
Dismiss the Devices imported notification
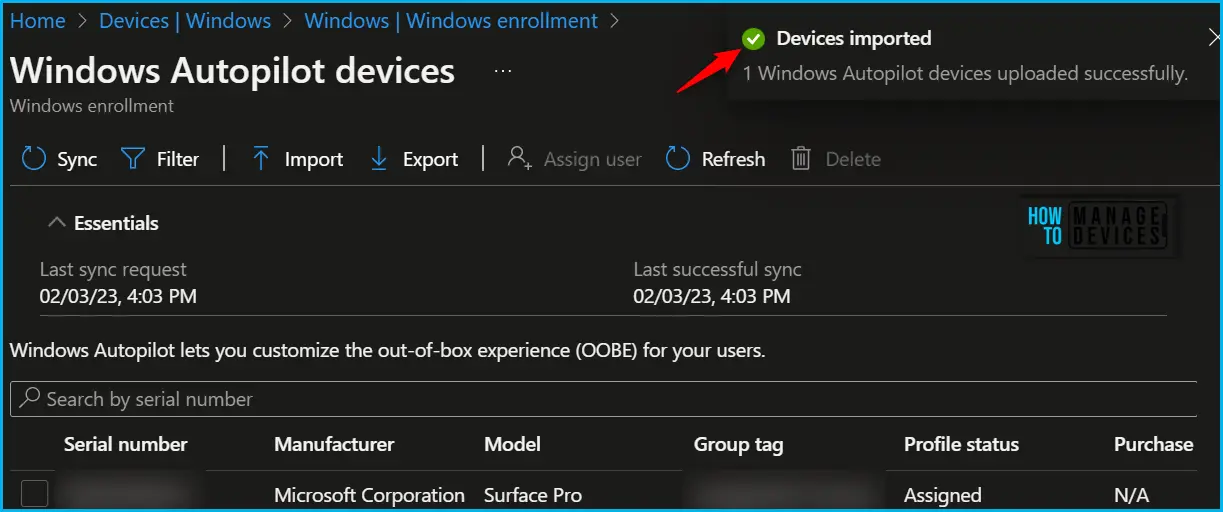[x=1213, y=38]
